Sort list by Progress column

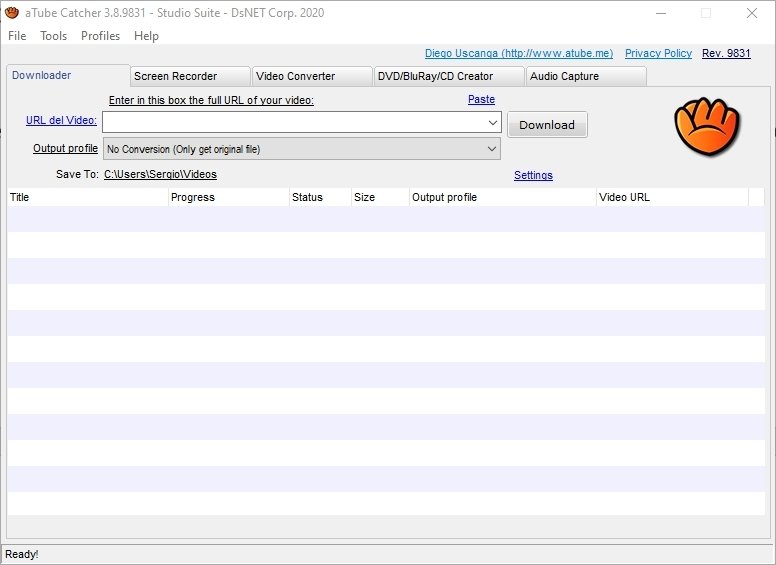(x=229, y=197)
